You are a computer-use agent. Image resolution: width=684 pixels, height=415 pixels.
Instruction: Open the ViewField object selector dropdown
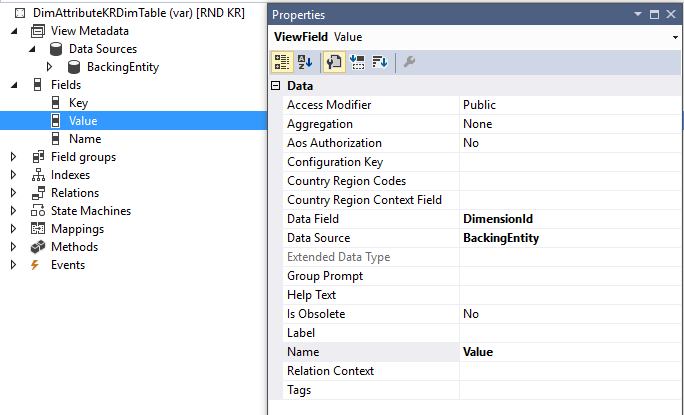tap(676, 37)
